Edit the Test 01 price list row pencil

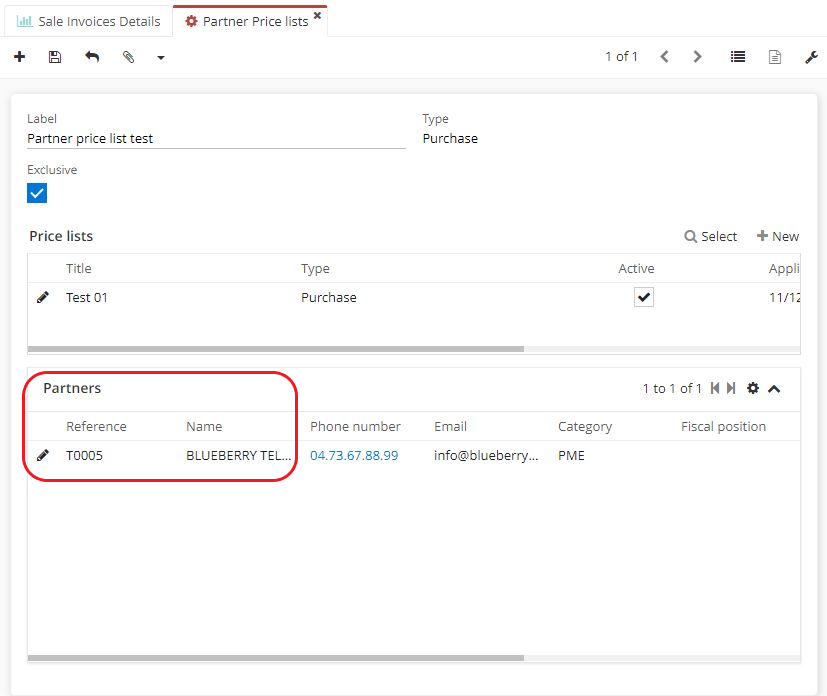(x=43, y=297)
